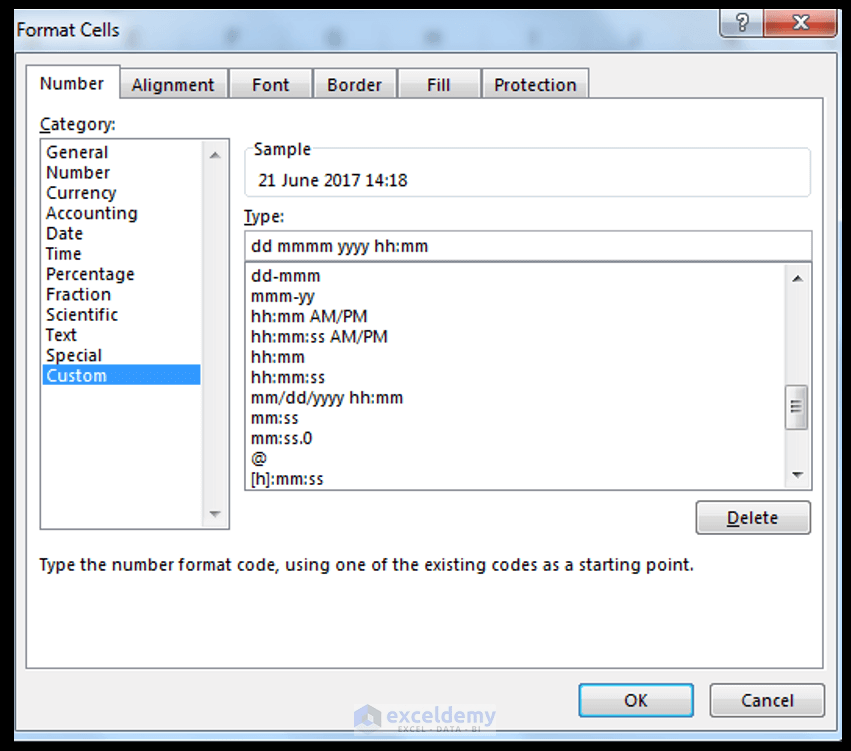Select the Border tab

point(355,84)
